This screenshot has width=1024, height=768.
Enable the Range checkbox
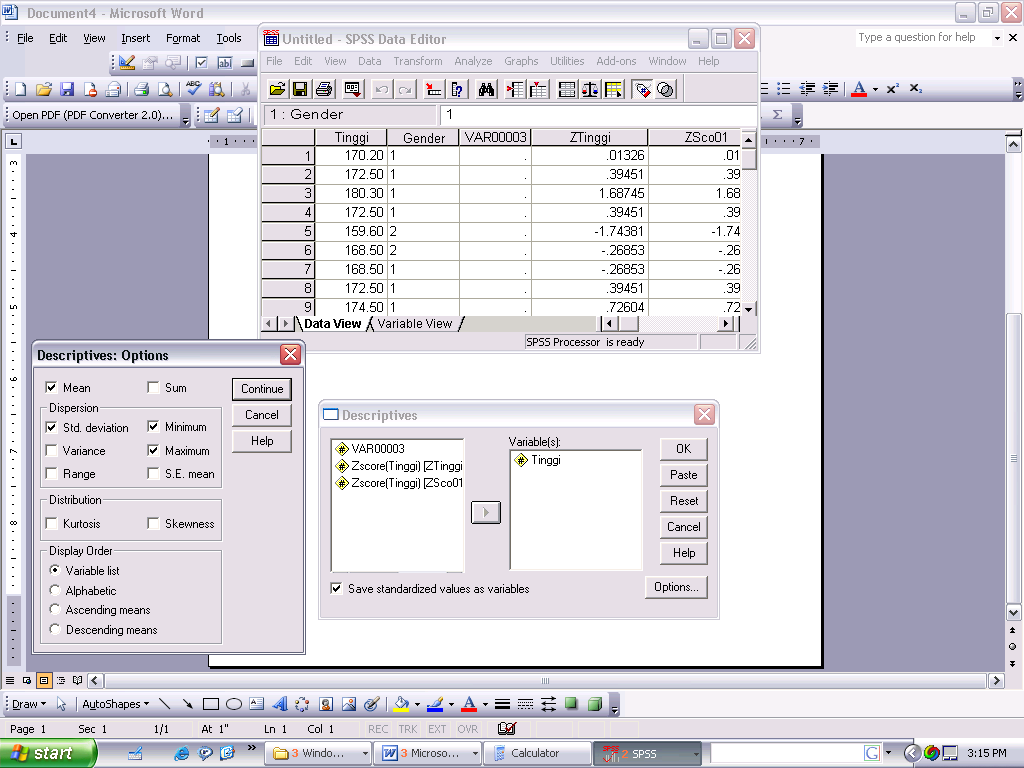(51, 473)
